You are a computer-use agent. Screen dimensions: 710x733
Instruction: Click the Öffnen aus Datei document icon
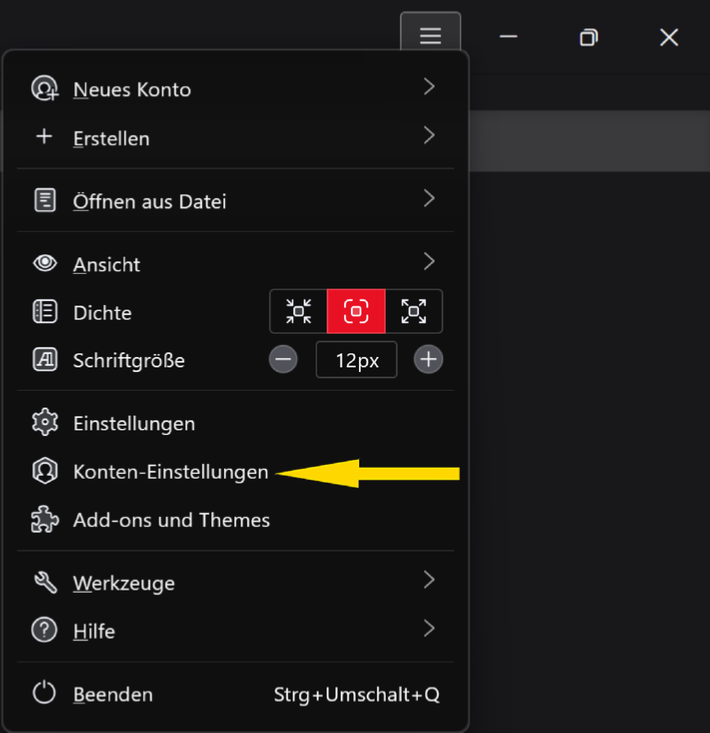pos(45,201)
